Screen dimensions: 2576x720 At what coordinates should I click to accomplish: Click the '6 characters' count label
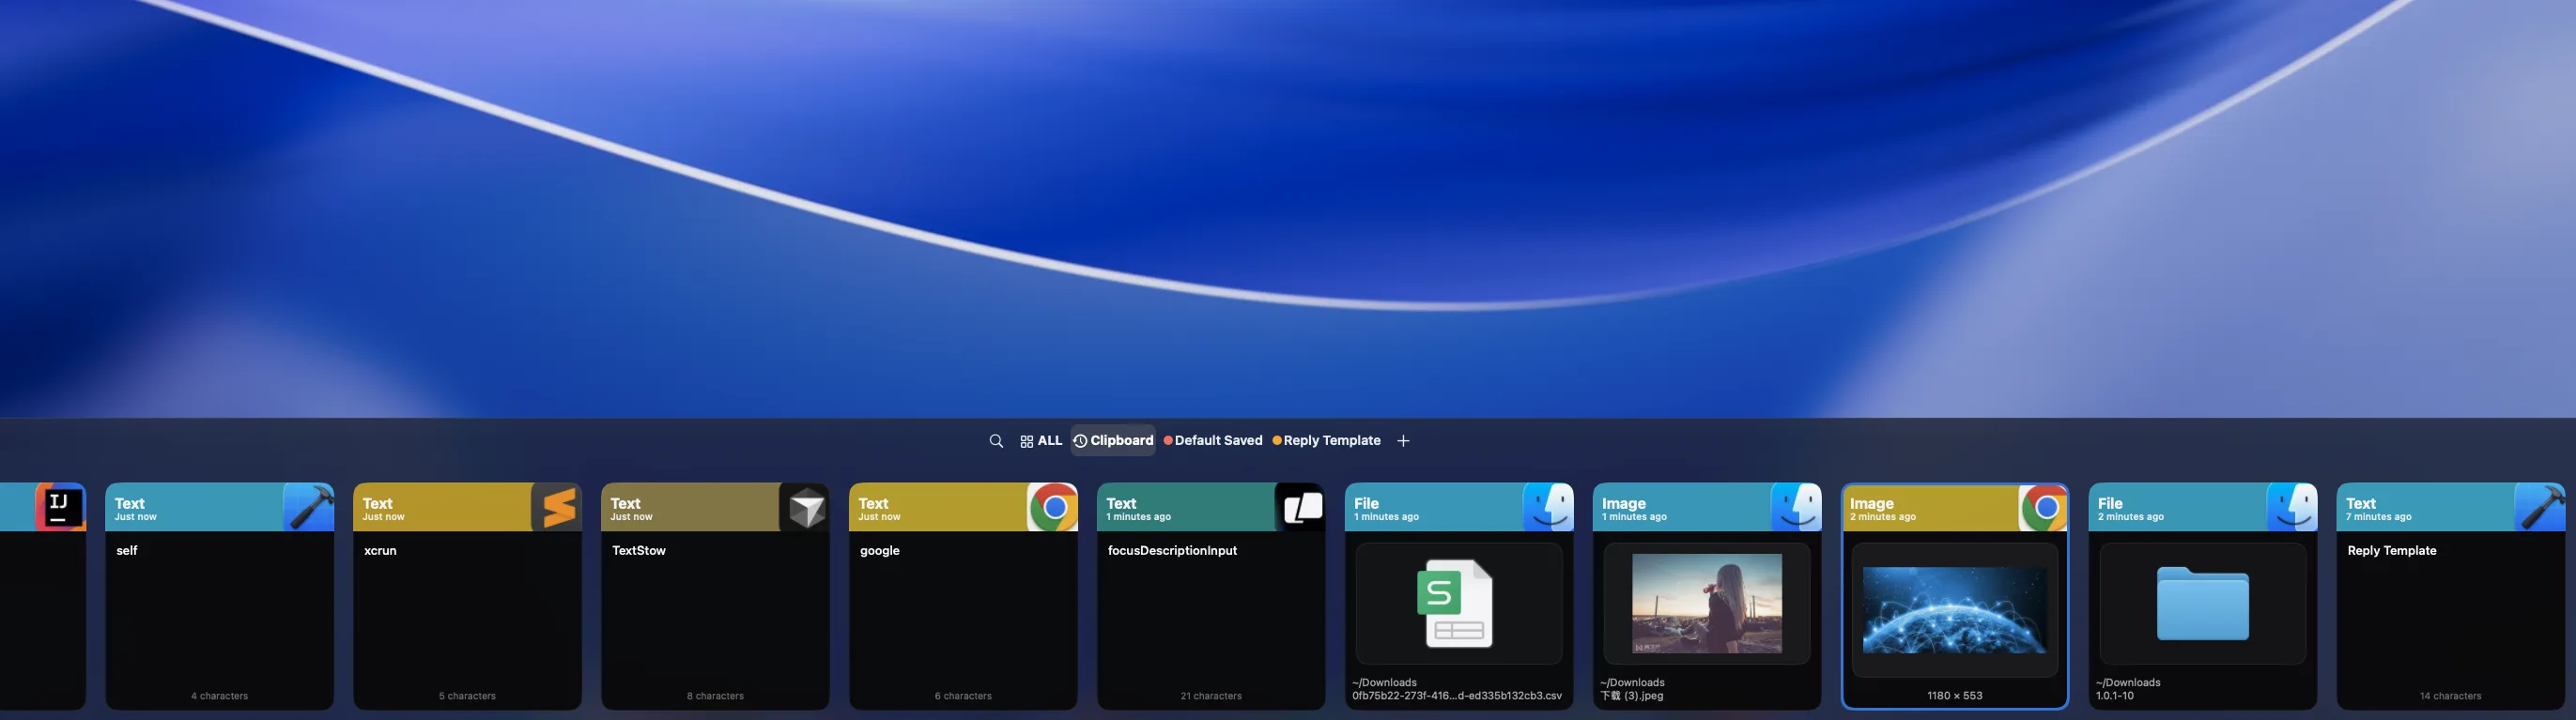coord(963,696)
